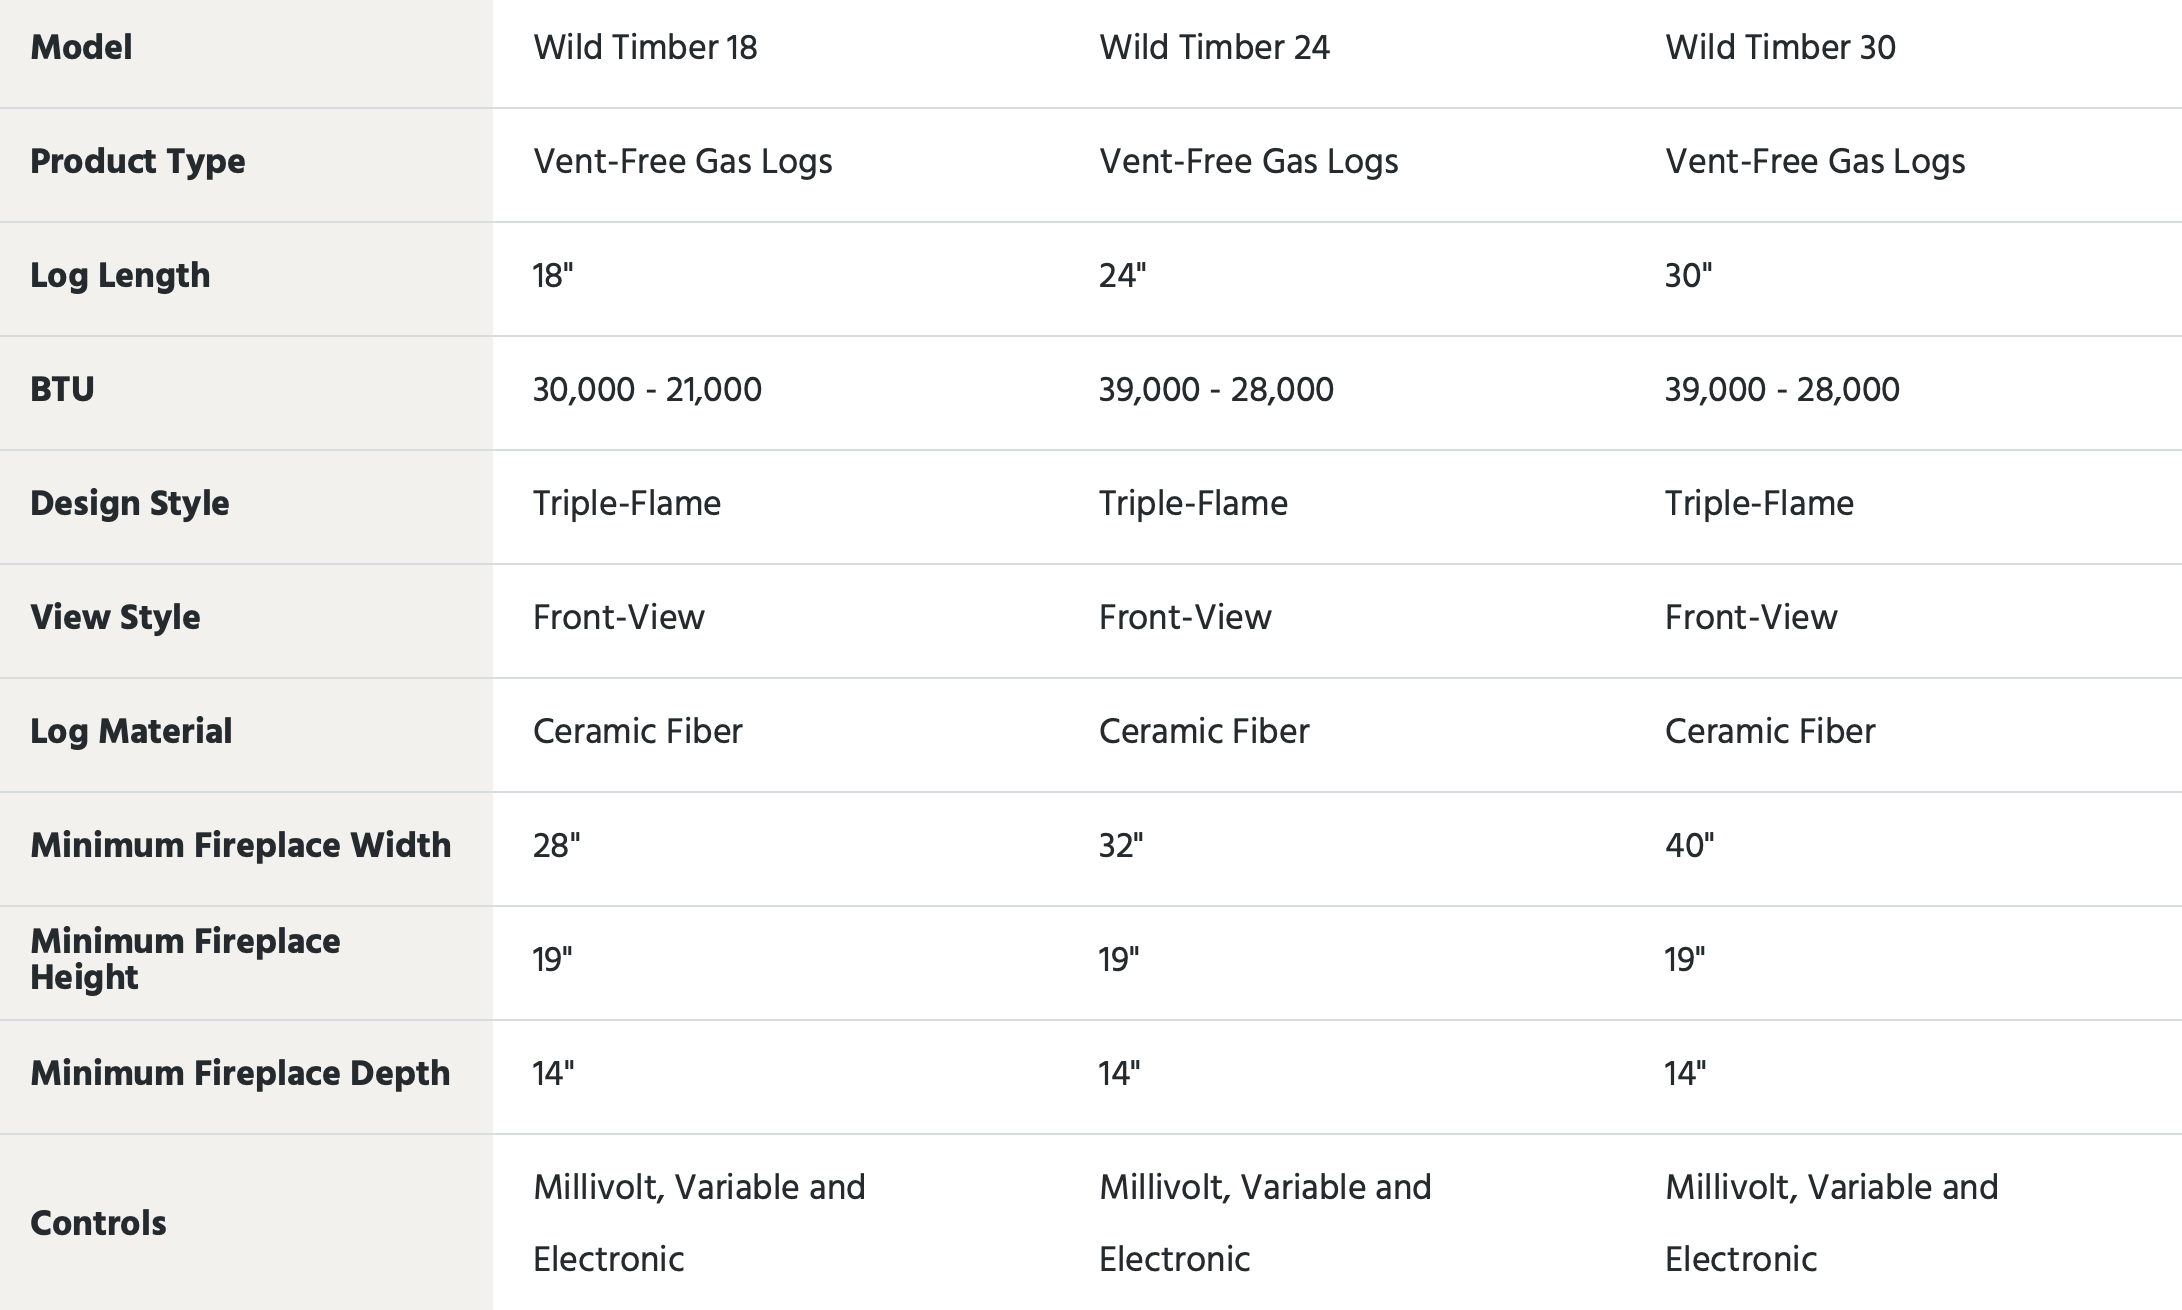The image size is (2182, 1310).
Task: Select the 30" log length value
Action: 1688,276
